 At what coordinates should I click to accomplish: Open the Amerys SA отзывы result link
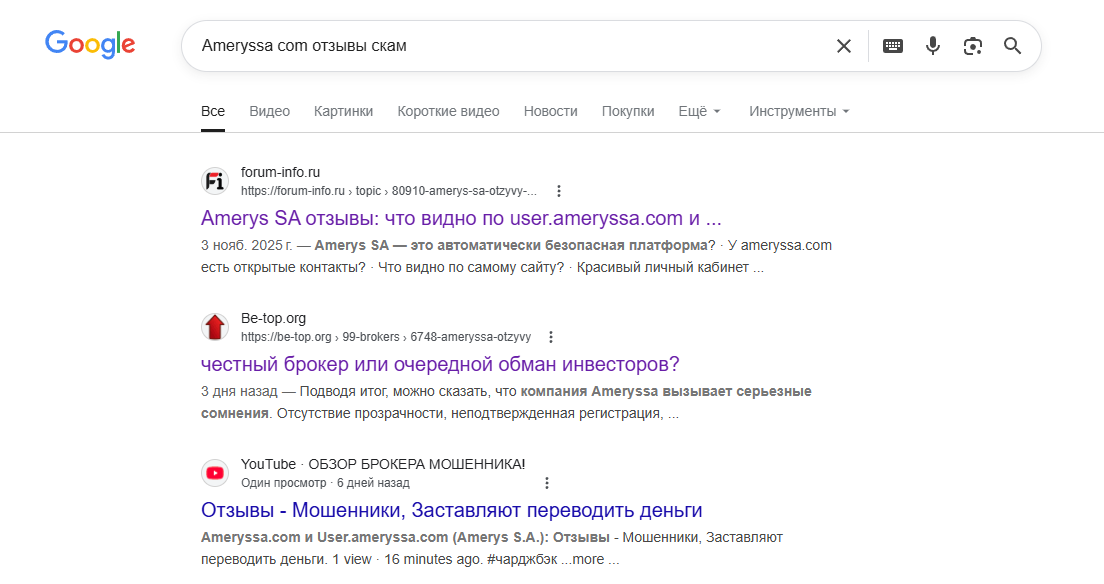(461, 218)
